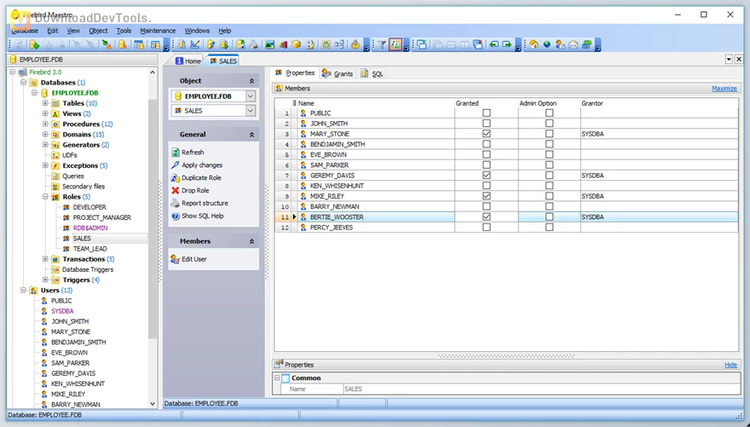Expand the Tables tree node
Viewport: 750px width, 427px height.
coord(45,103)
